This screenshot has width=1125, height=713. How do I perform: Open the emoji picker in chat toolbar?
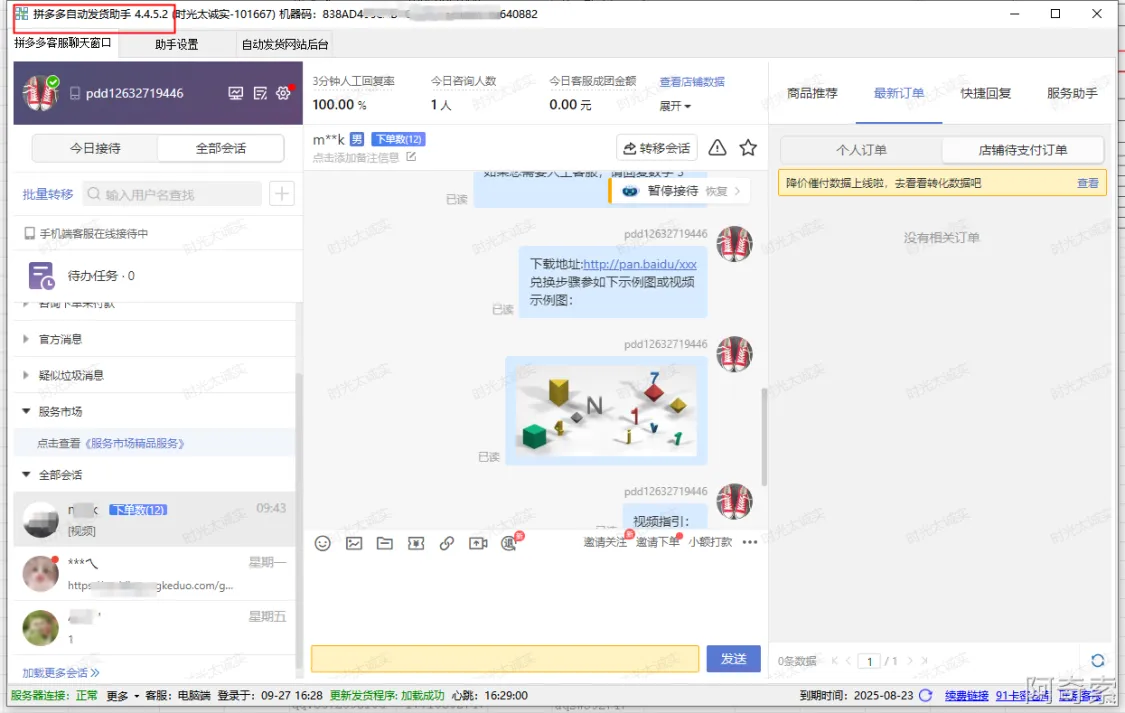[323, 543]
